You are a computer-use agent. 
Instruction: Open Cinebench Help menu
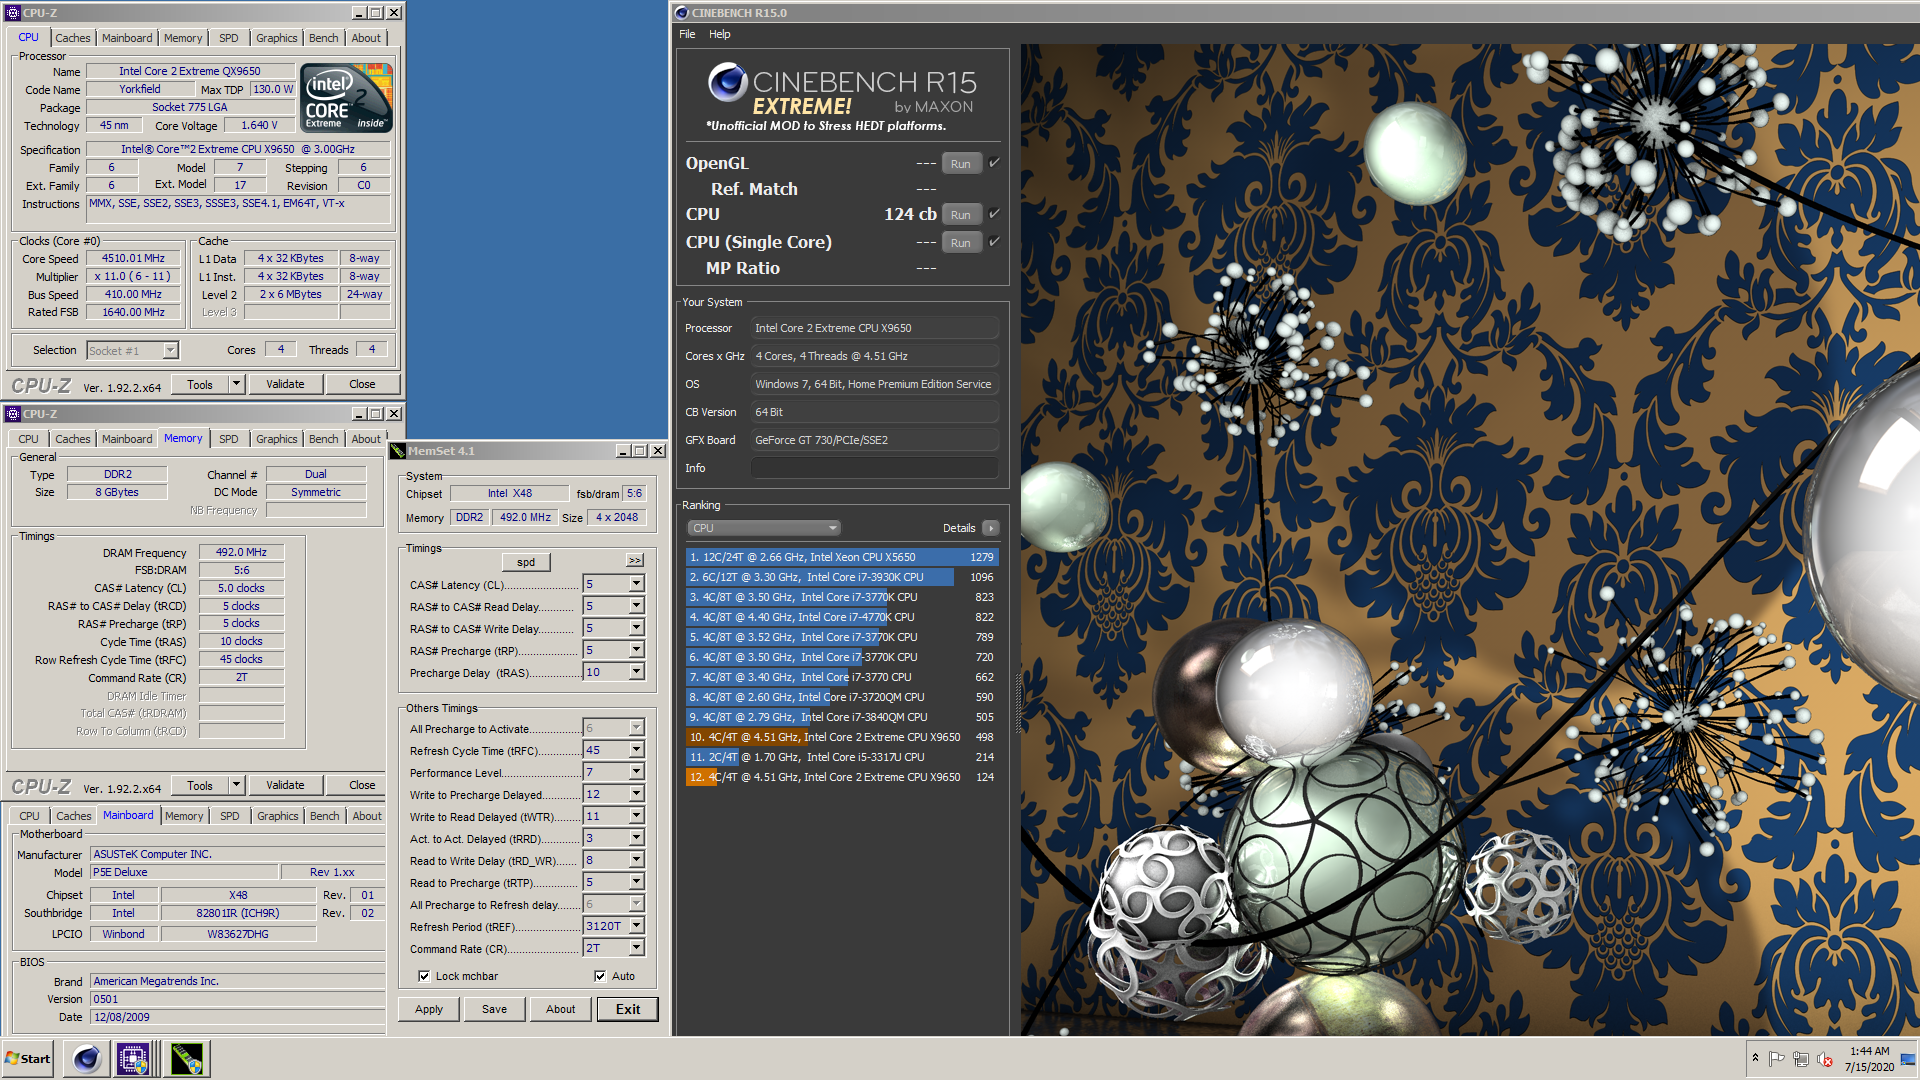(x=720, y=34)
